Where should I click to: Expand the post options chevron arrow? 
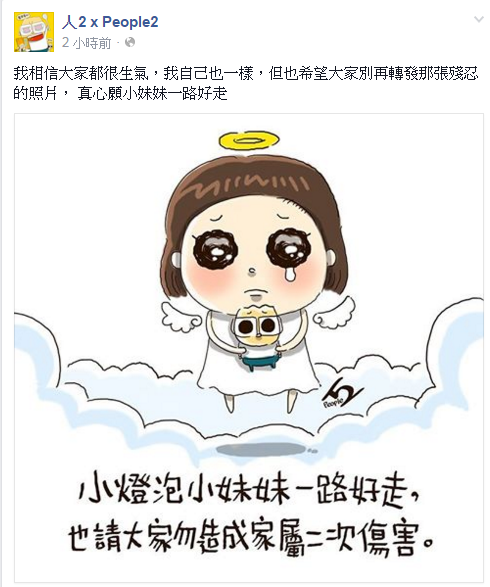(x=479, y=19)
